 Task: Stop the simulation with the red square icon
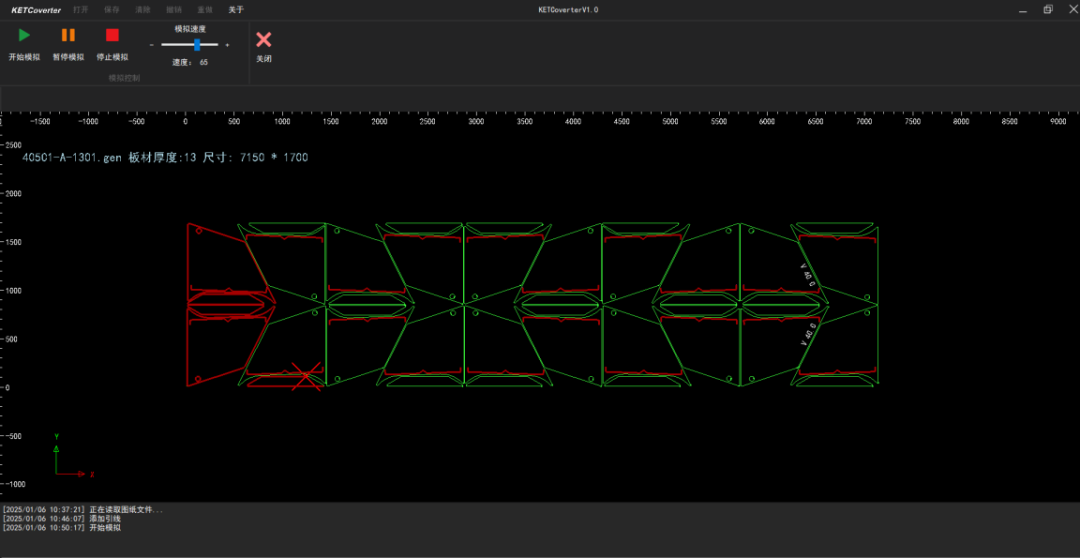(x=112, y=36)
